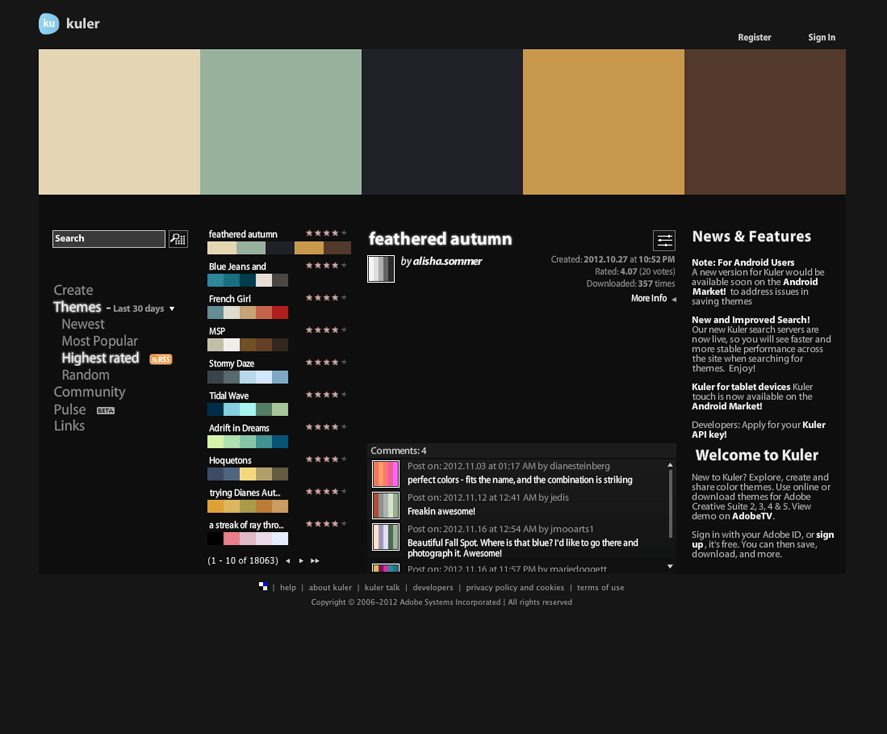The height and width of the screenshot is (734, 887).
Task: Show Random themes
Action: 85,375
